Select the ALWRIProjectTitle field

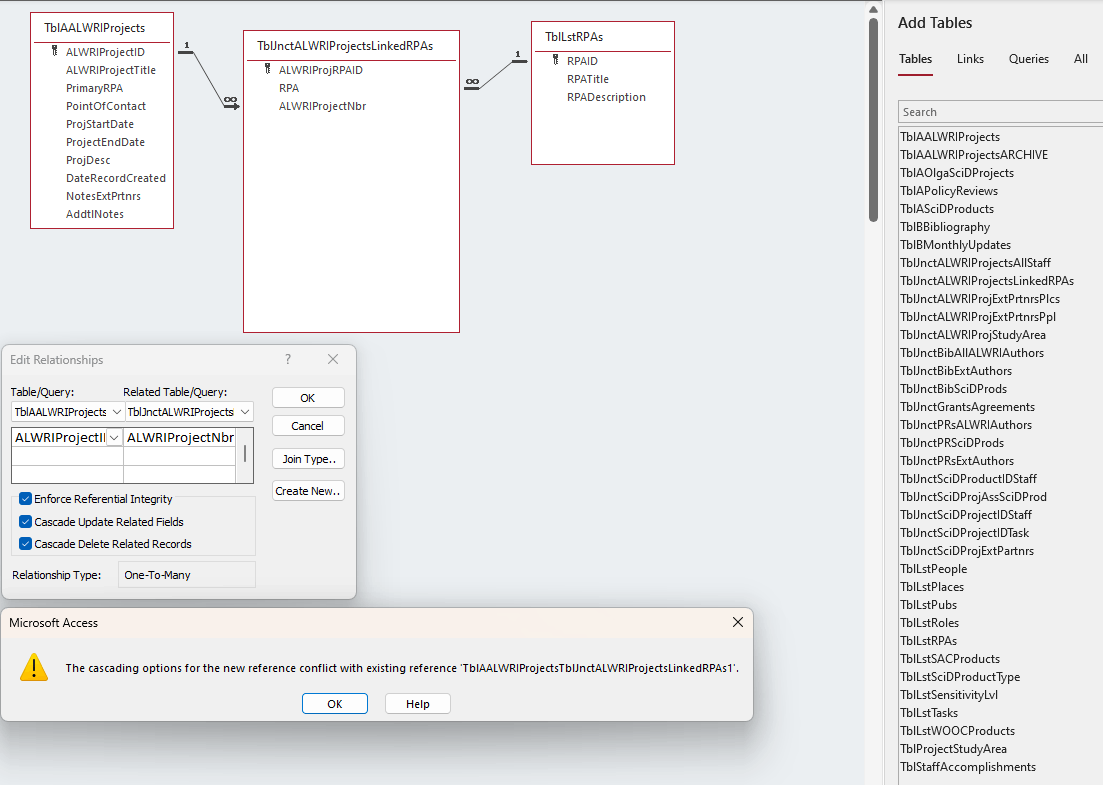[111, 70]
